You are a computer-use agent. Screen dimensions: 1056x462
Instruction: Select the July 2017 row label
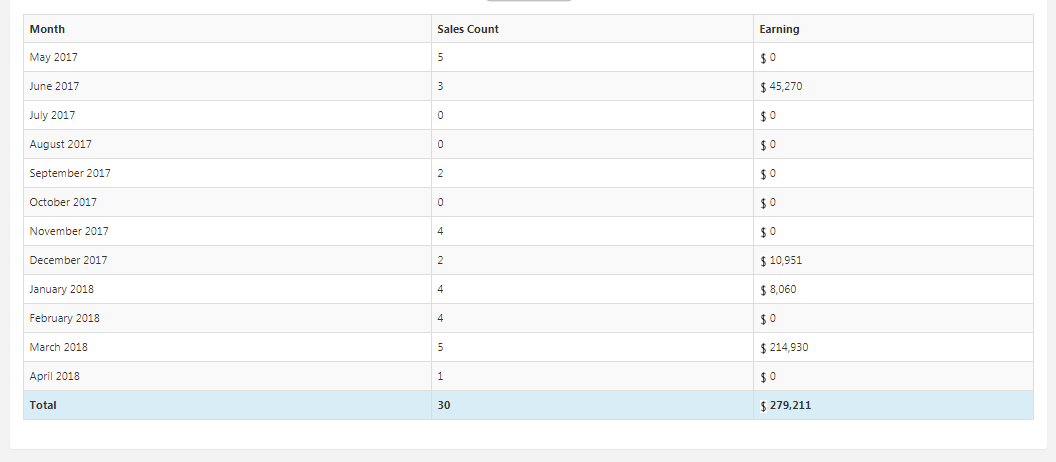coord(52,115)
